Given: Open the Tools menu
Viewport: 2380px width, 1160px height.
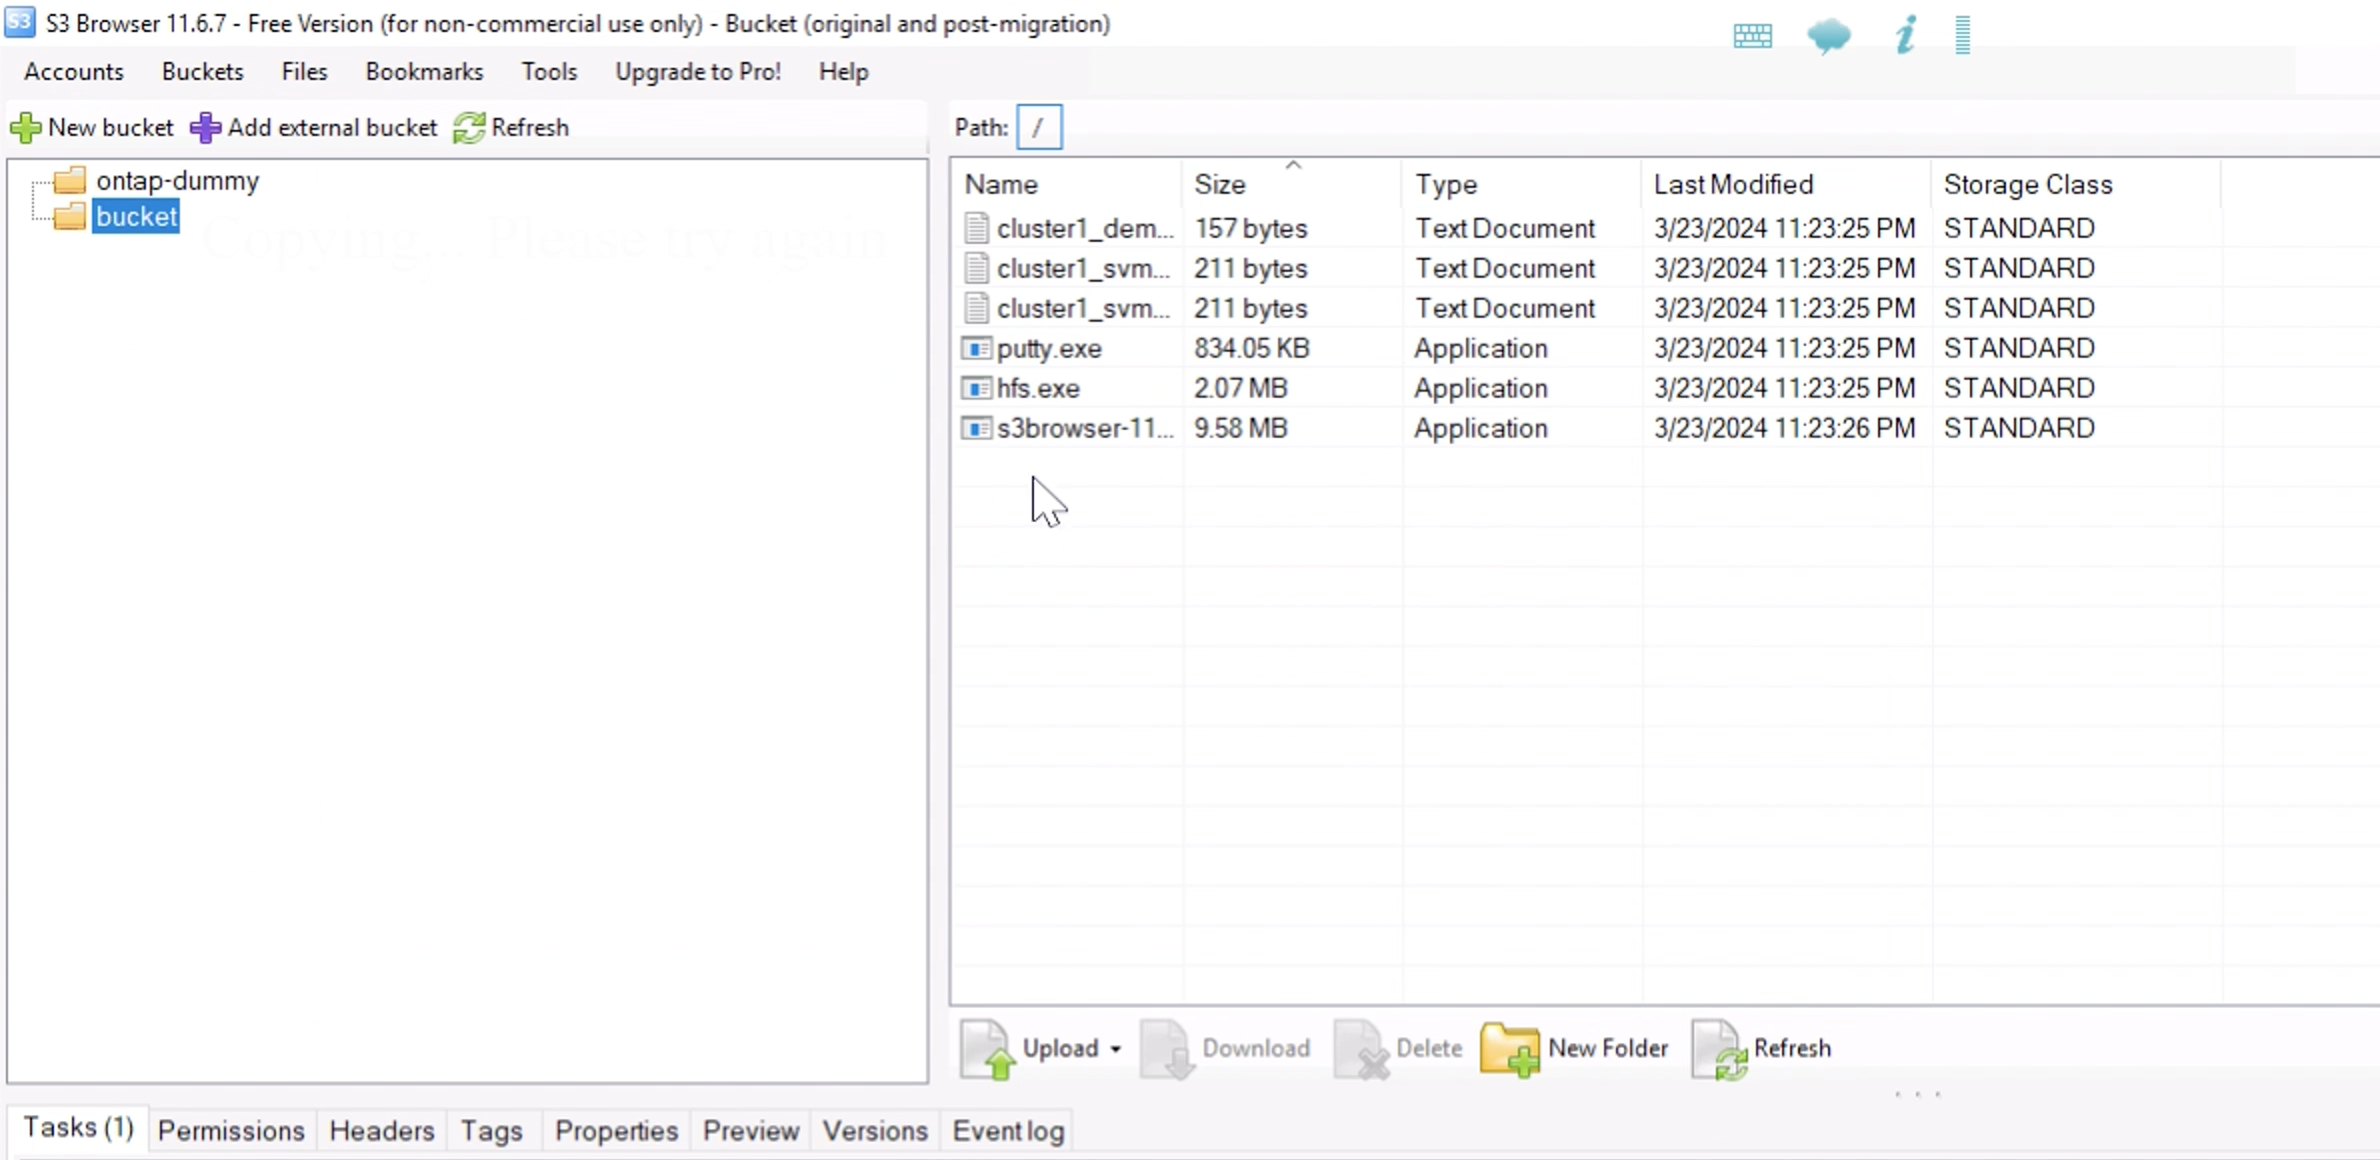Looking at the screenshot, I should pos(549,71).
